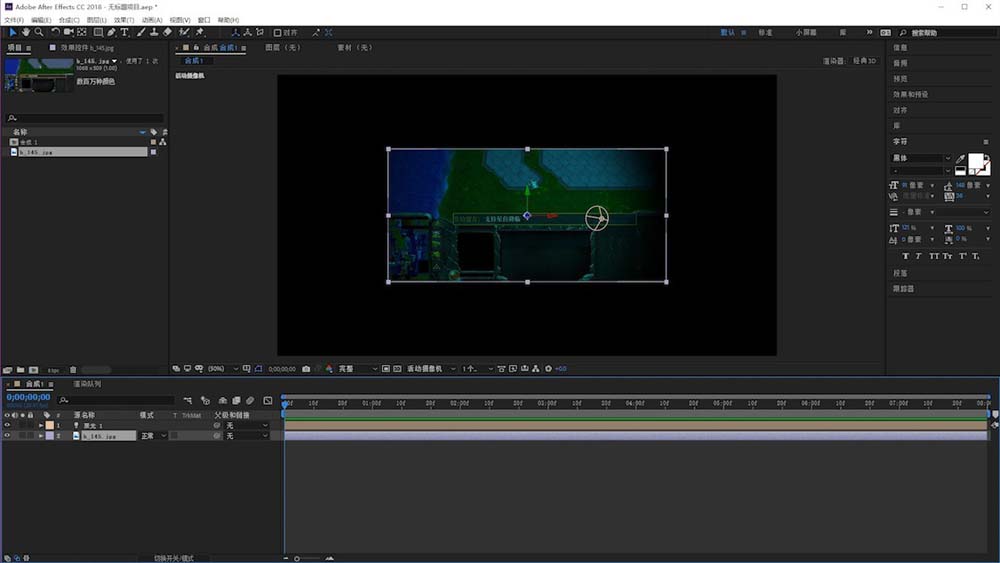The height and width of the screenshot is (563, 1000).
Task: Enable the snapping checkbox in toolbar
Action: click(278, 32)
